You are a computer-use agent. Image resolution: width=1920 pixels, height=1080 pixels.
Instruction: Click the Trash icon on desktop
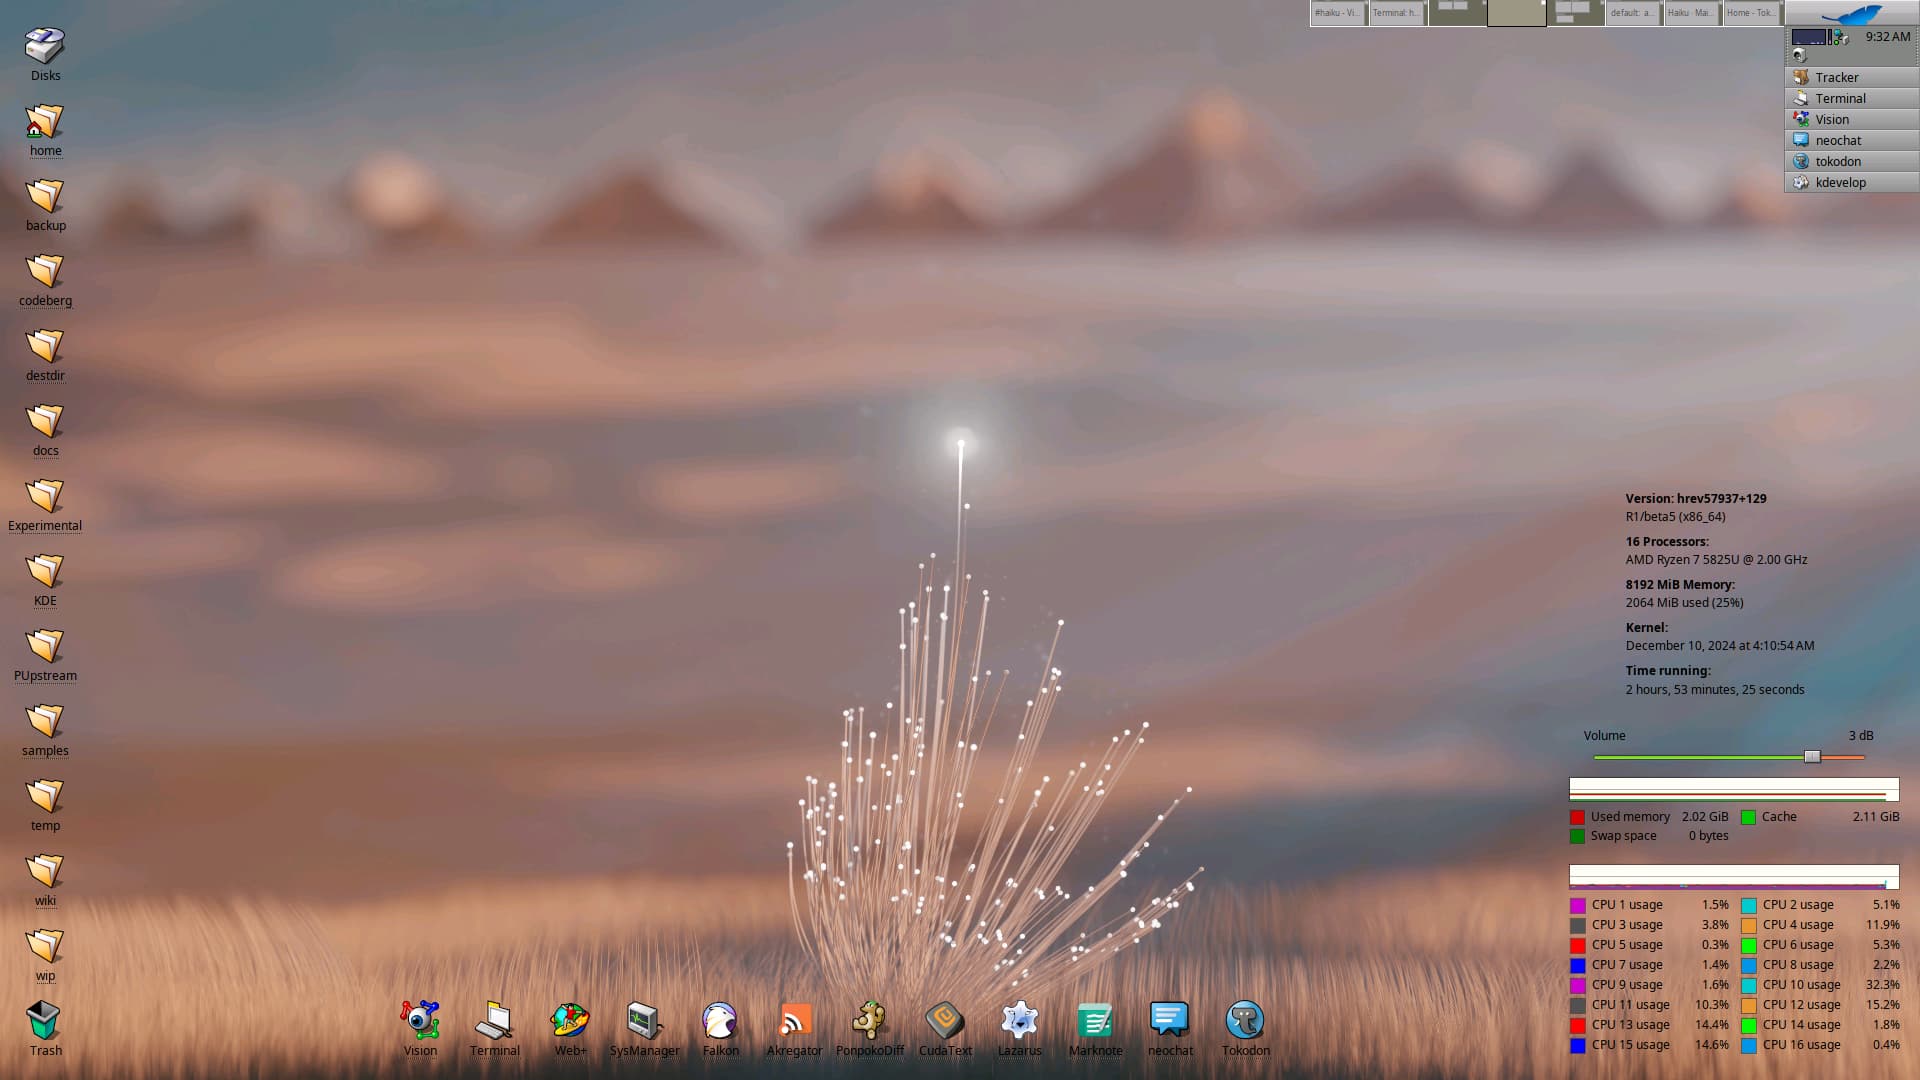coord(45,1022)
